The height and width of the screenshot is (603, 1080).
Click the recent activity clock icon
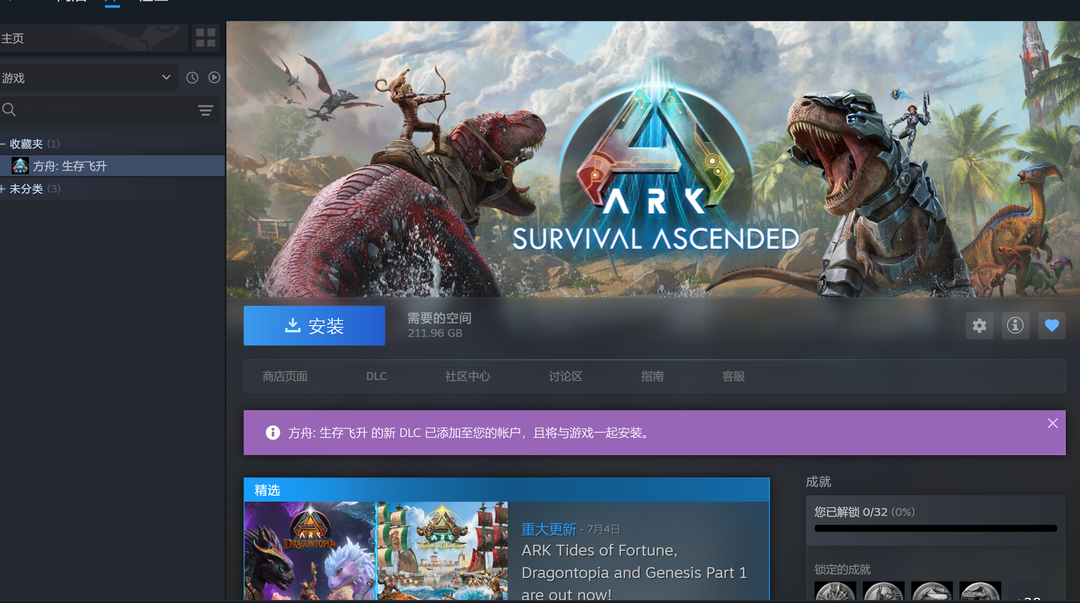[x=192, y=78]
